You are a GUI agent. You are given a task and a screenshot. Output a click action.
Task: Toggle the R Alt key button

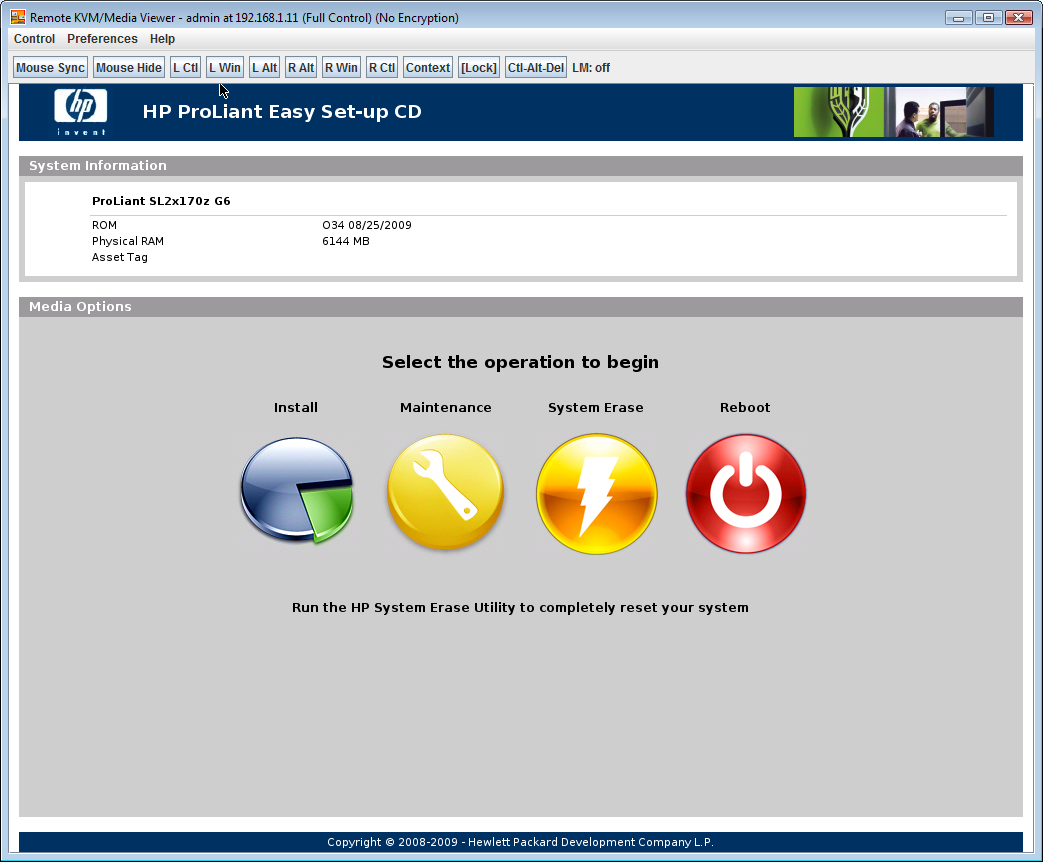tap(301, 67)
